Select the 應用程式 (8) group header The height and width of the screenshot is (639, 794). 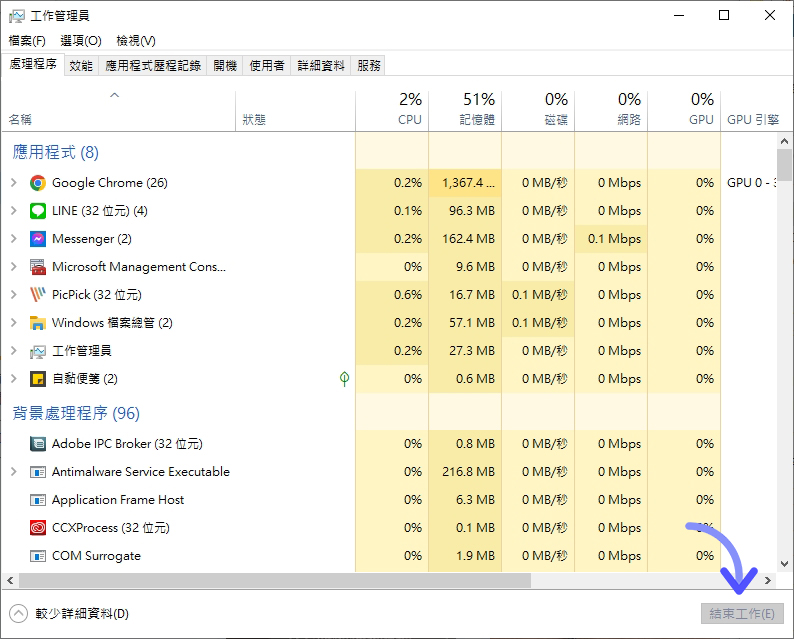pos(56,152)
